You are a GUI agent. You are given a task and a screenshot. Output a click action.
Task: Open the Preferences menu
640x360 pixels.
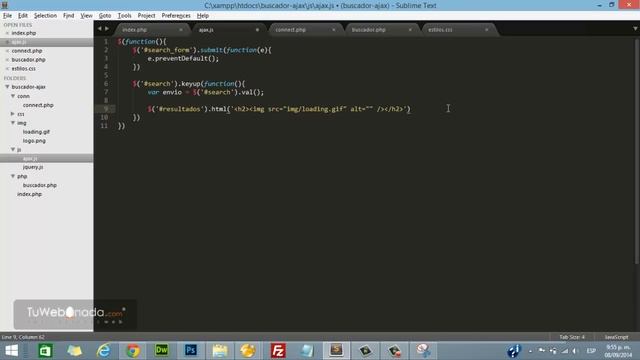(x=176, y=16)
